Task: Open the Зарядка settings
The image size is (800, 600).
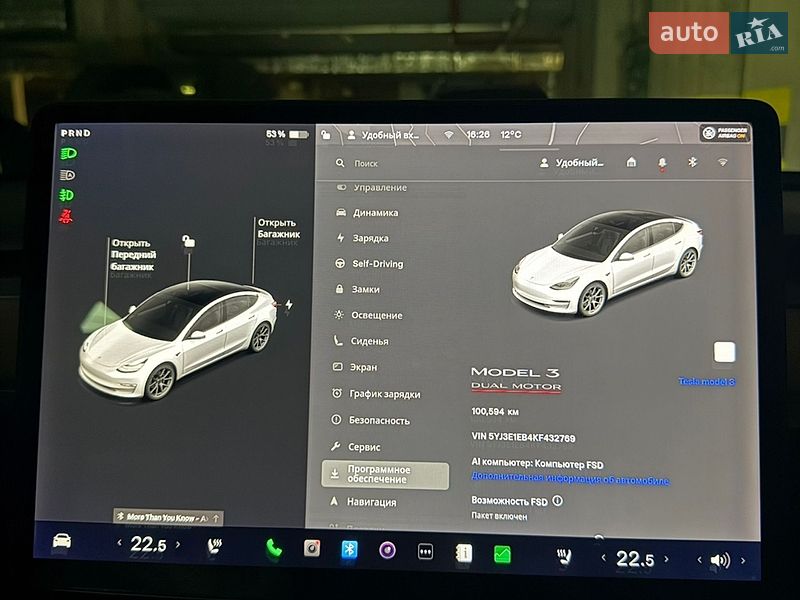Action: tap(363, 238)
